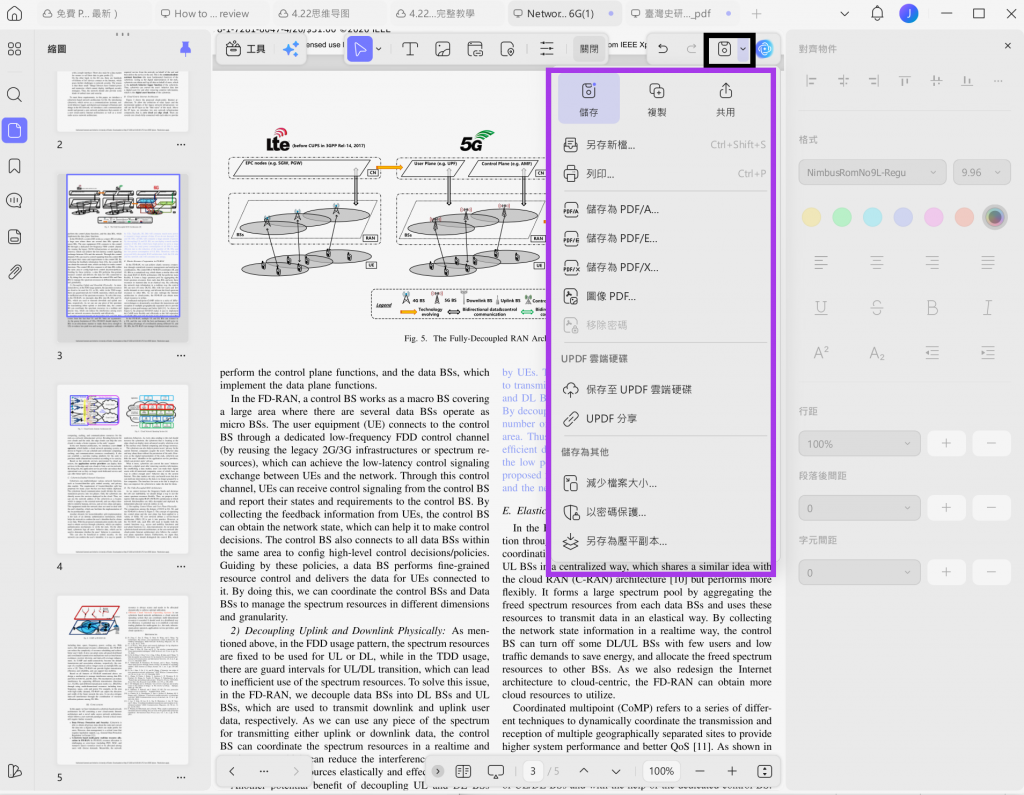Open the 行距 100% dropdown

coord(859,444)
